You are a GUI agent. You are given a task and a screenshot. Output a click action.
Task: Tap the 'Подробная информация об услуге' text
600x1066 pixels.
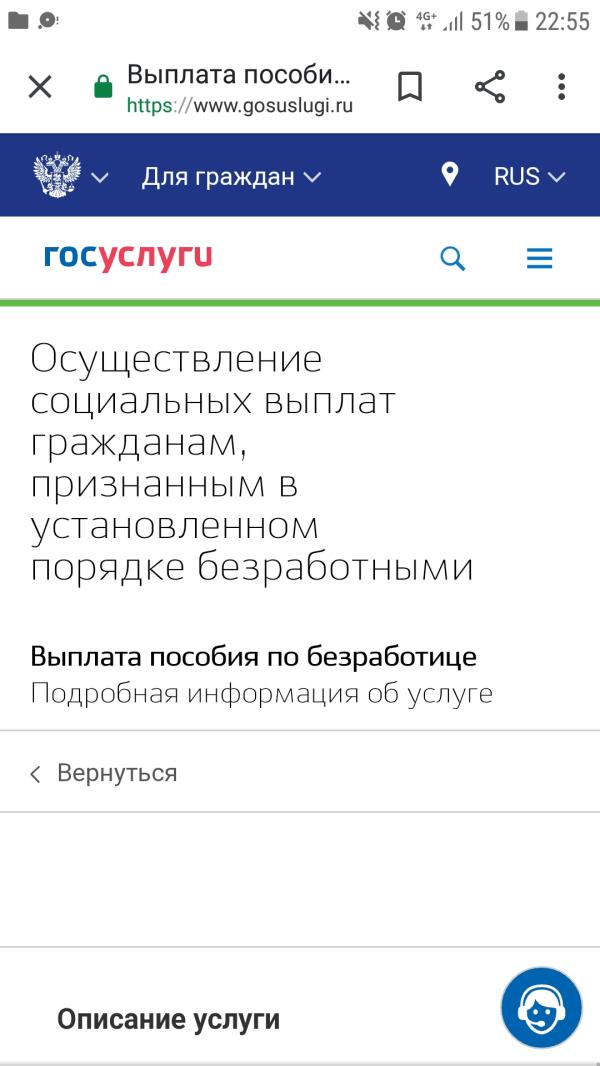click(261, 693)
